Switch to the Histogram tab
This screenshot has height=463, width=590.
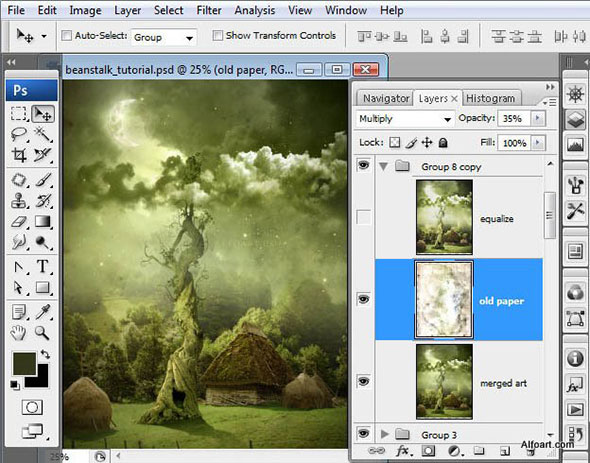[491, 99]
